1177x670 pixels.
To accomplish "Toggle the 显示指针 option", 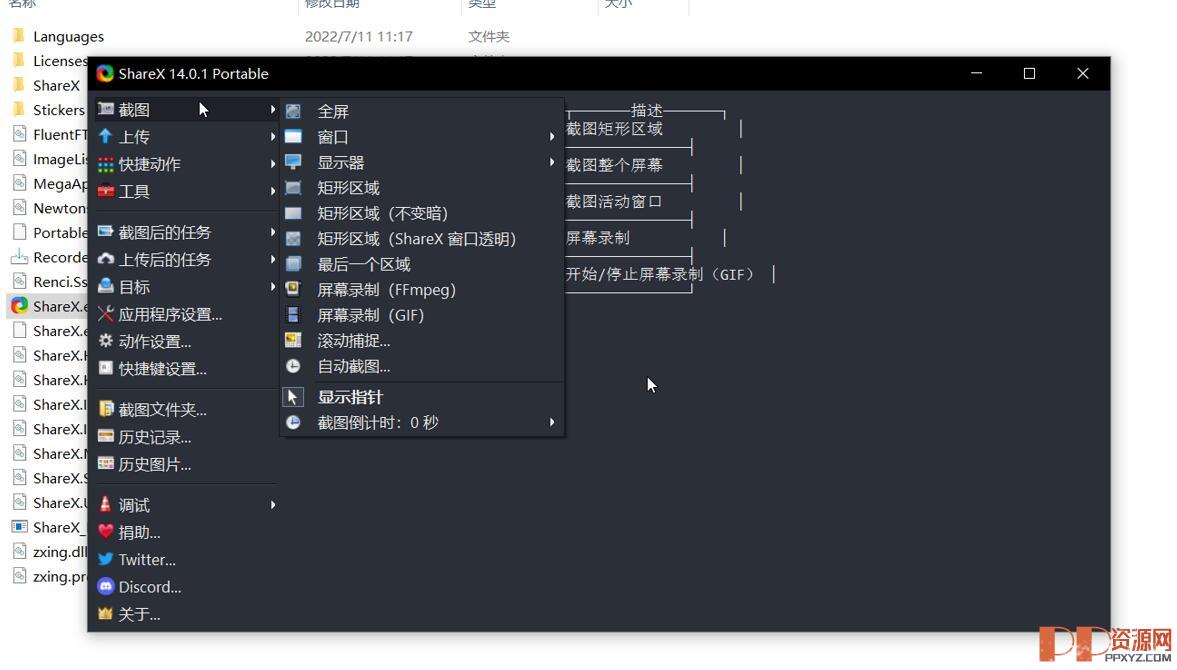I will tap(350, 397).
